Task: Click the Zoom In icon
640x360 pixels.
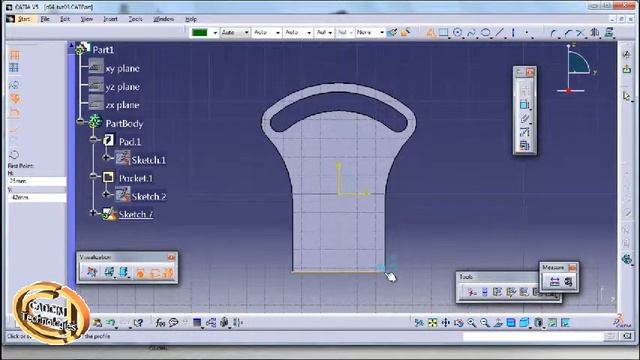Action: pos(471,323)
